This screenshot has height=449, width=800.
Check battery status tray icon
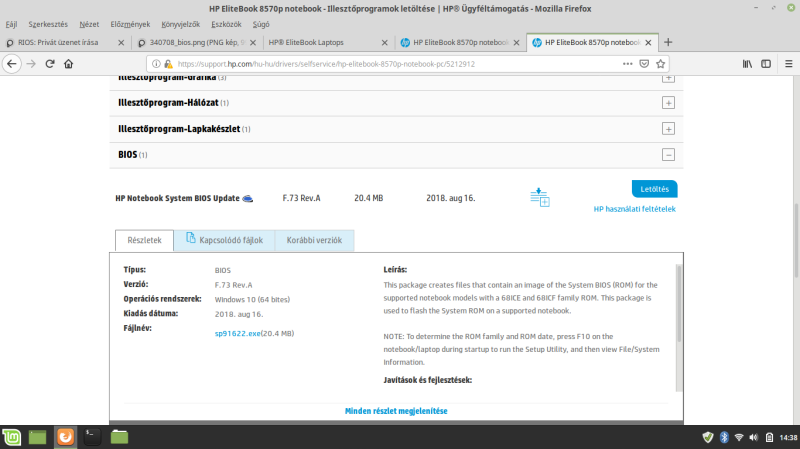(x=769, y=437)
